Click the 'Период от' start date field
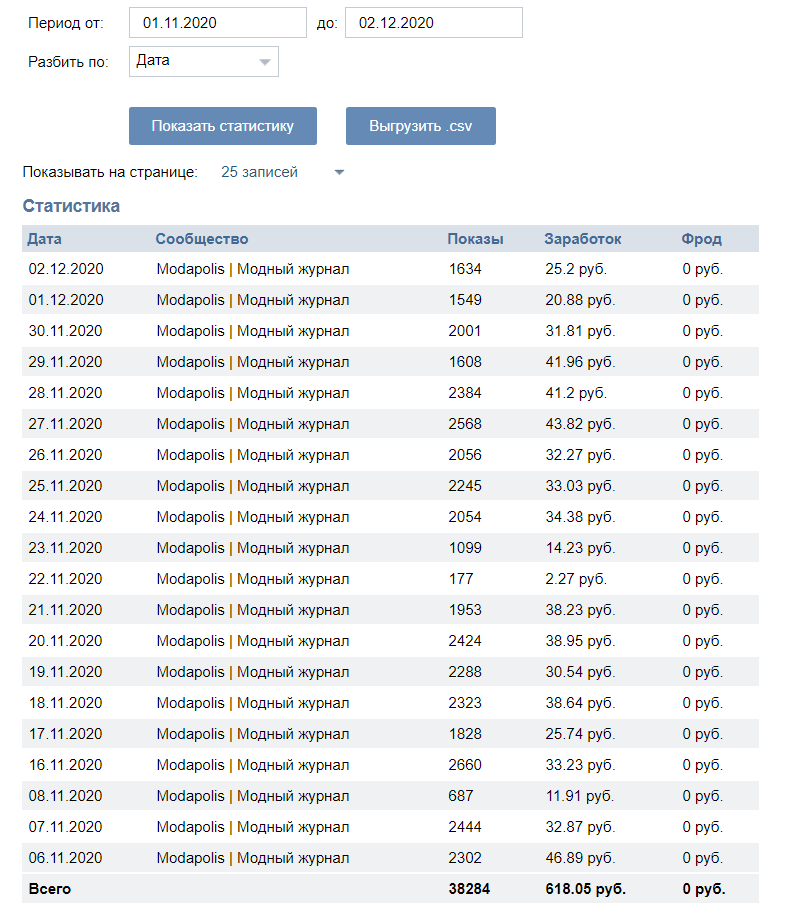Image resolution: width=785 pixels, height=918 pixels. pyautogui.click(x=218, y=23)
